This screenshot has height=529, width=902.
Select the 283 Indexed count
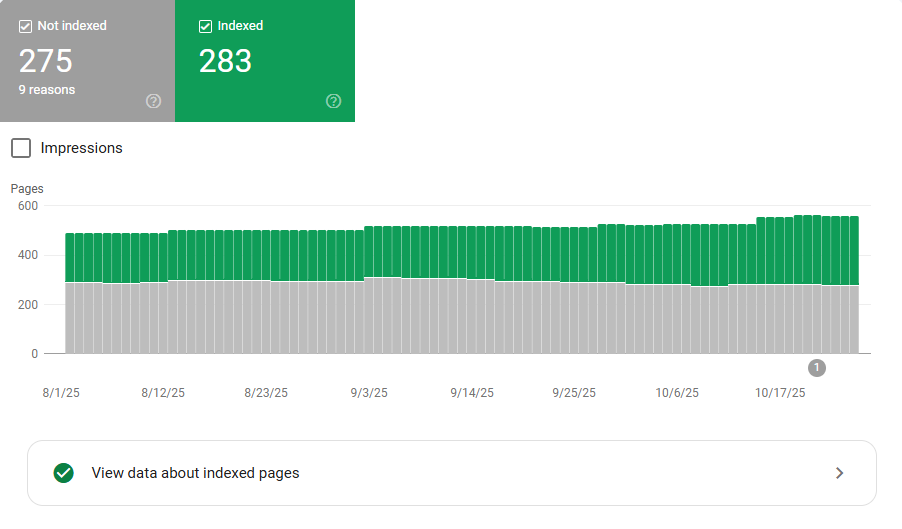[225, 61]
